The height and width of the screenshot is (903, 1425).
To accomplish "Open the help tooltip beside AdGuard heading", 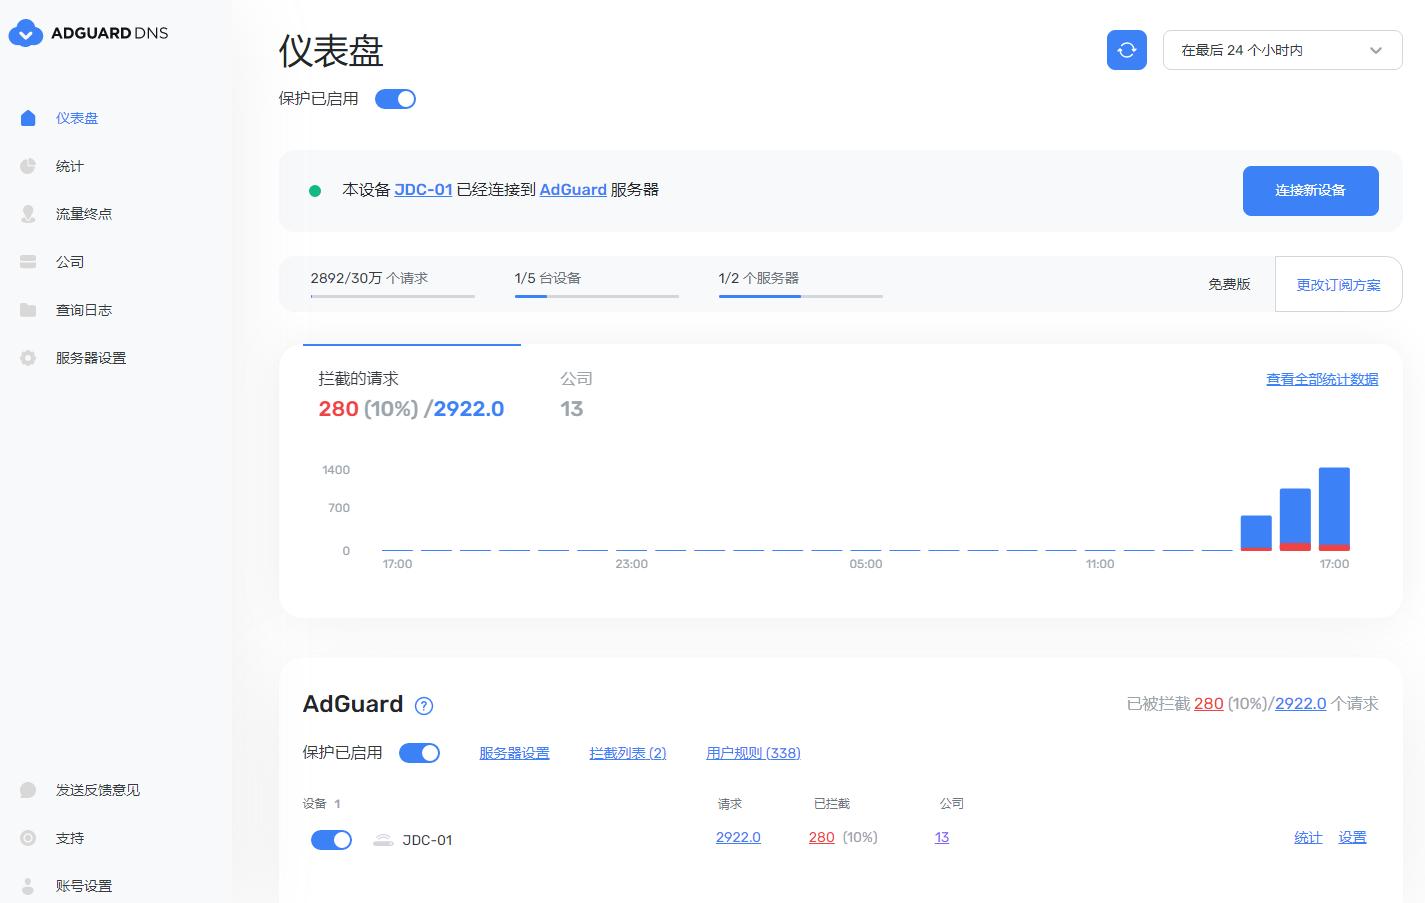I will (x=423, y=705).
